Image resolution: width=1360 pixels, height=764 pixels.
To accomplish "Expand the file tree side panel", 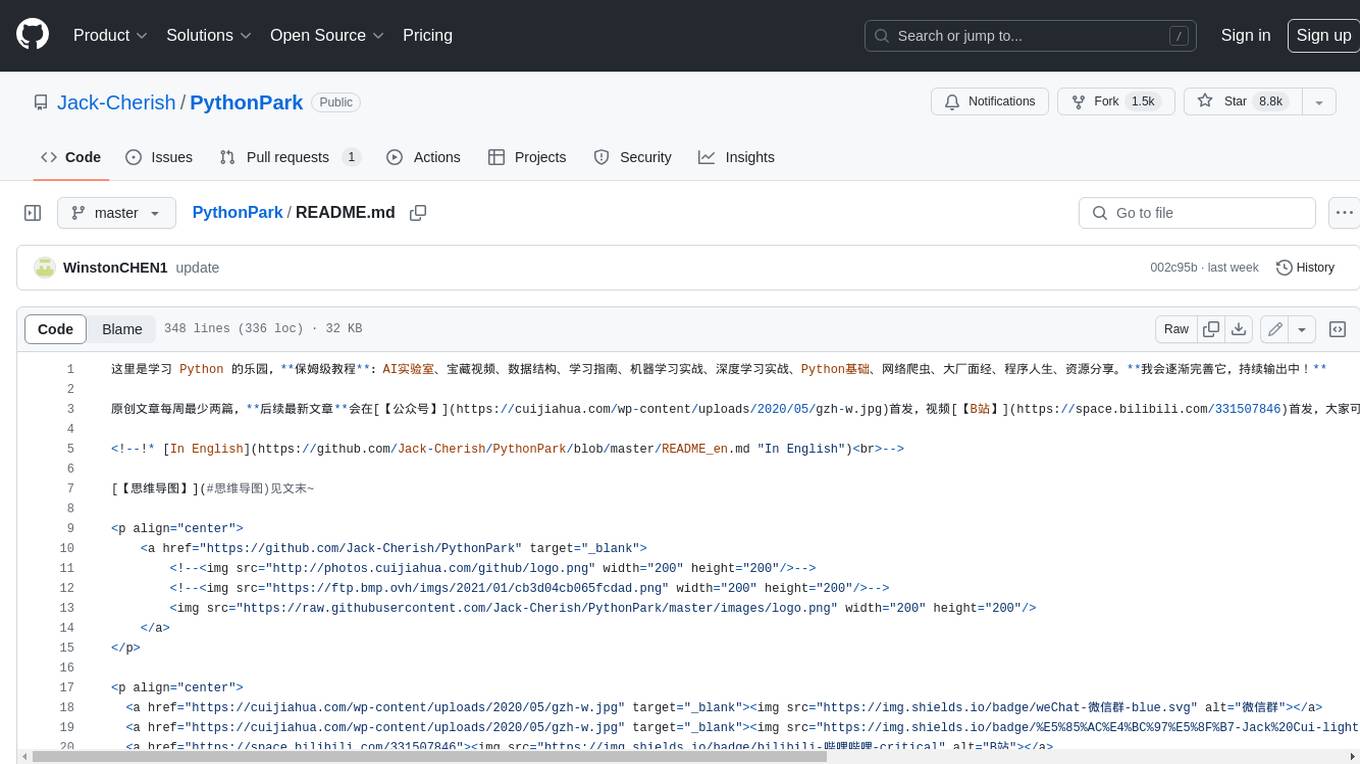I will (x=32, y=213).
